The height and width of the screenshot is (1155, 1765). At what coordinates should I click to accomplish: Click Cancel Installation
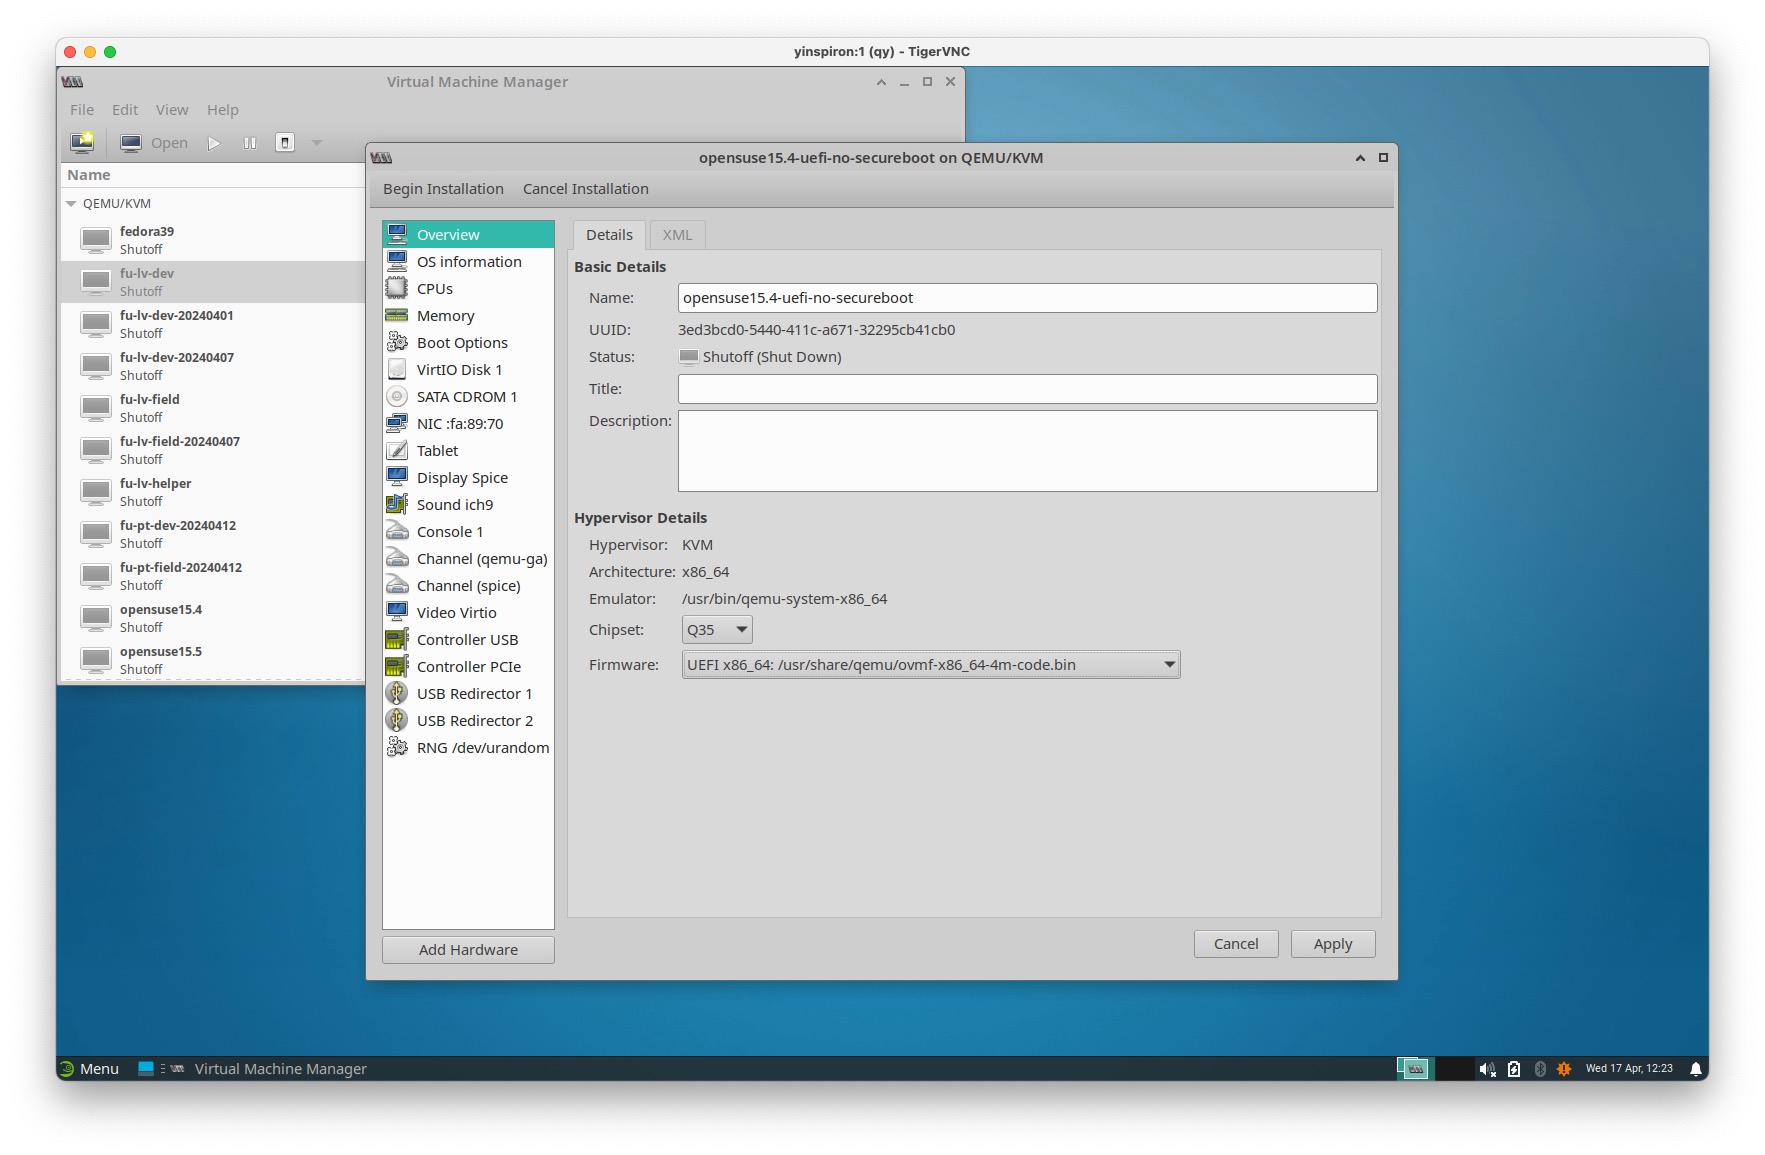pos(586,189)
